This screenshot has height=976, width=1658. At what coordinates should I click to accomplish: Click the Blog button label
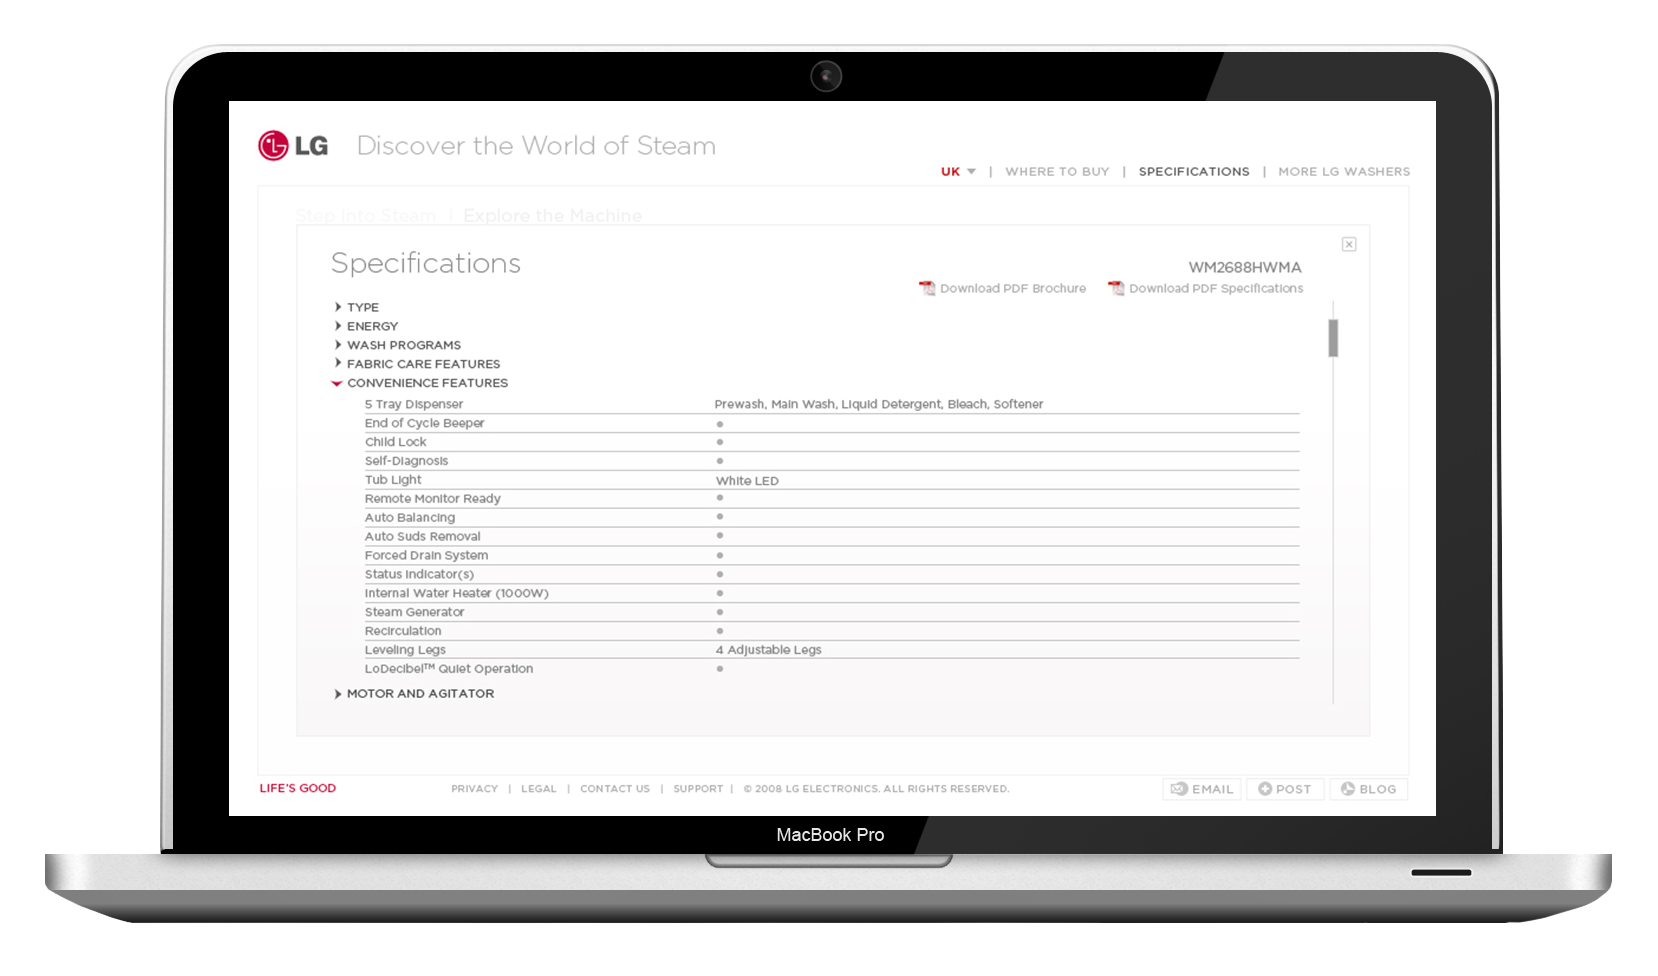coord(1377,789)
